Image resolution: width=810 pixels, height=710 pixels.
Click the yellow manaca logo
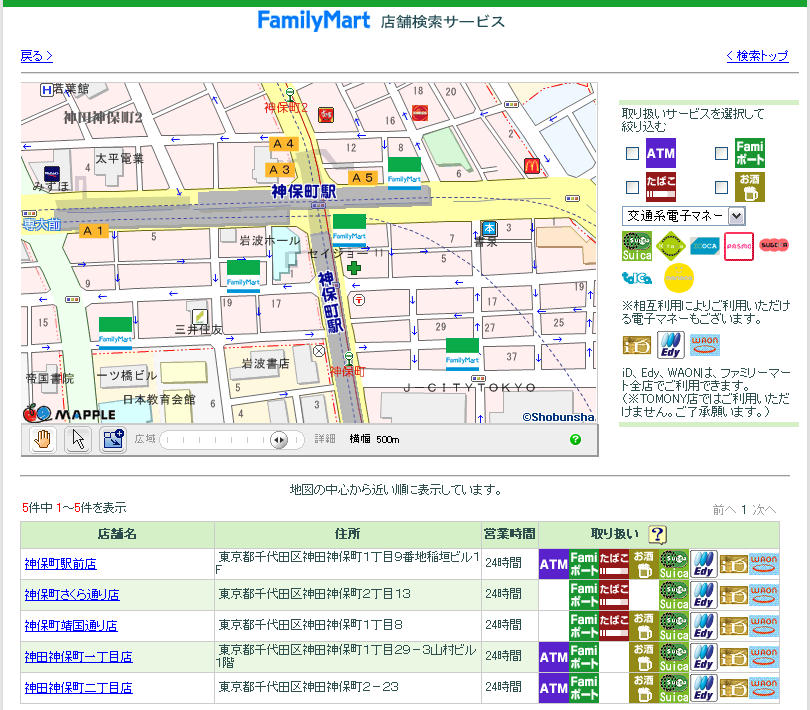[x=678, y=278]
